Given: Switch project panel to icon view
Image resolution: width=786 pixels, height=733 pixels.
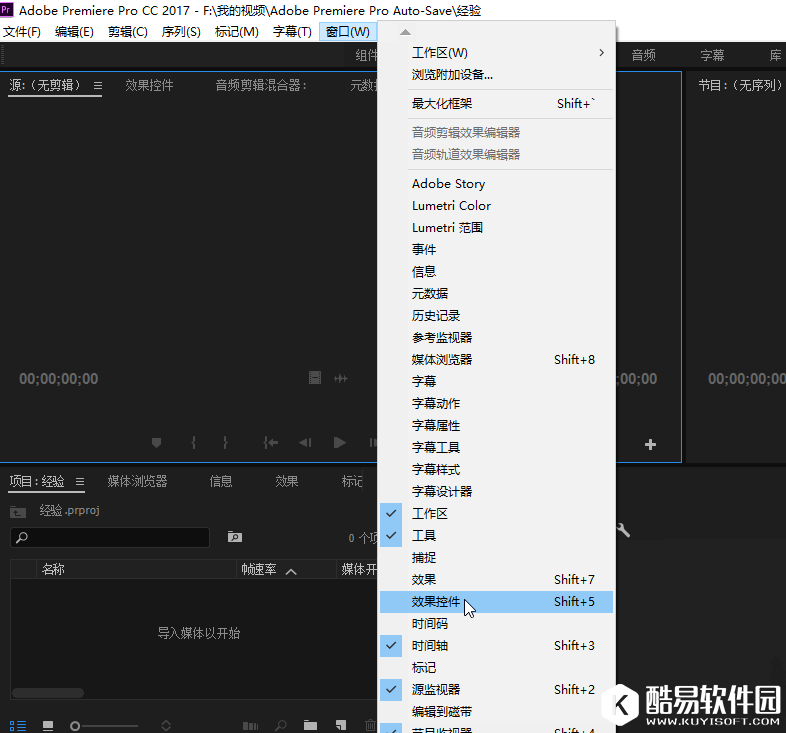Looking at the screenshot, I should pyautogui.click(x=48, y=725).
